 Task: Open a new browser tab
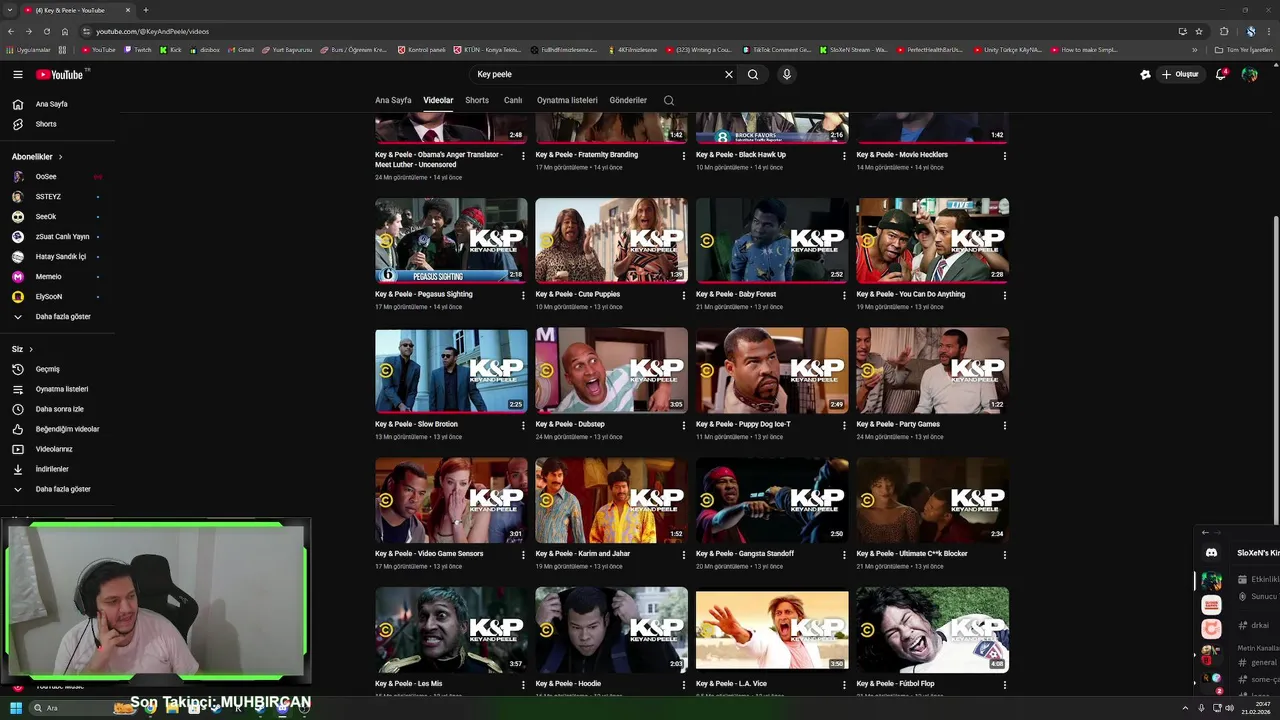coord(146,10)
